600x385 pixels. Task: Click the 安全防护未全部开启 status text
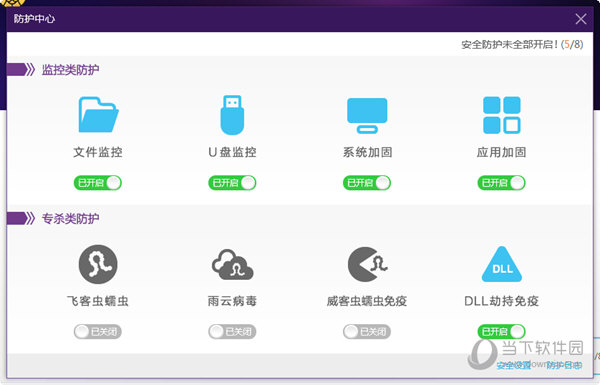coord(522,44)
